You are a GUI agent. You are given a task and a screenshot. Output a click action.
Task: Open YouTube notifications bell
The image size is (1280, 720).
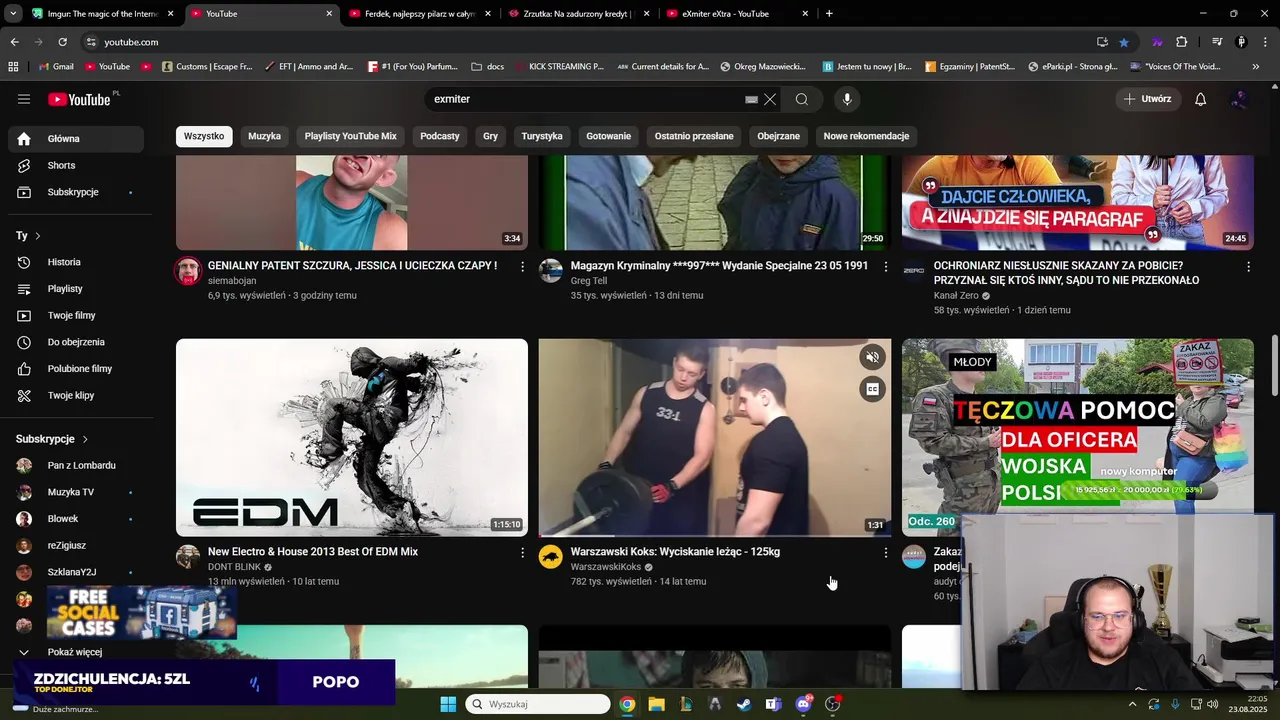tap(1201, 99)
